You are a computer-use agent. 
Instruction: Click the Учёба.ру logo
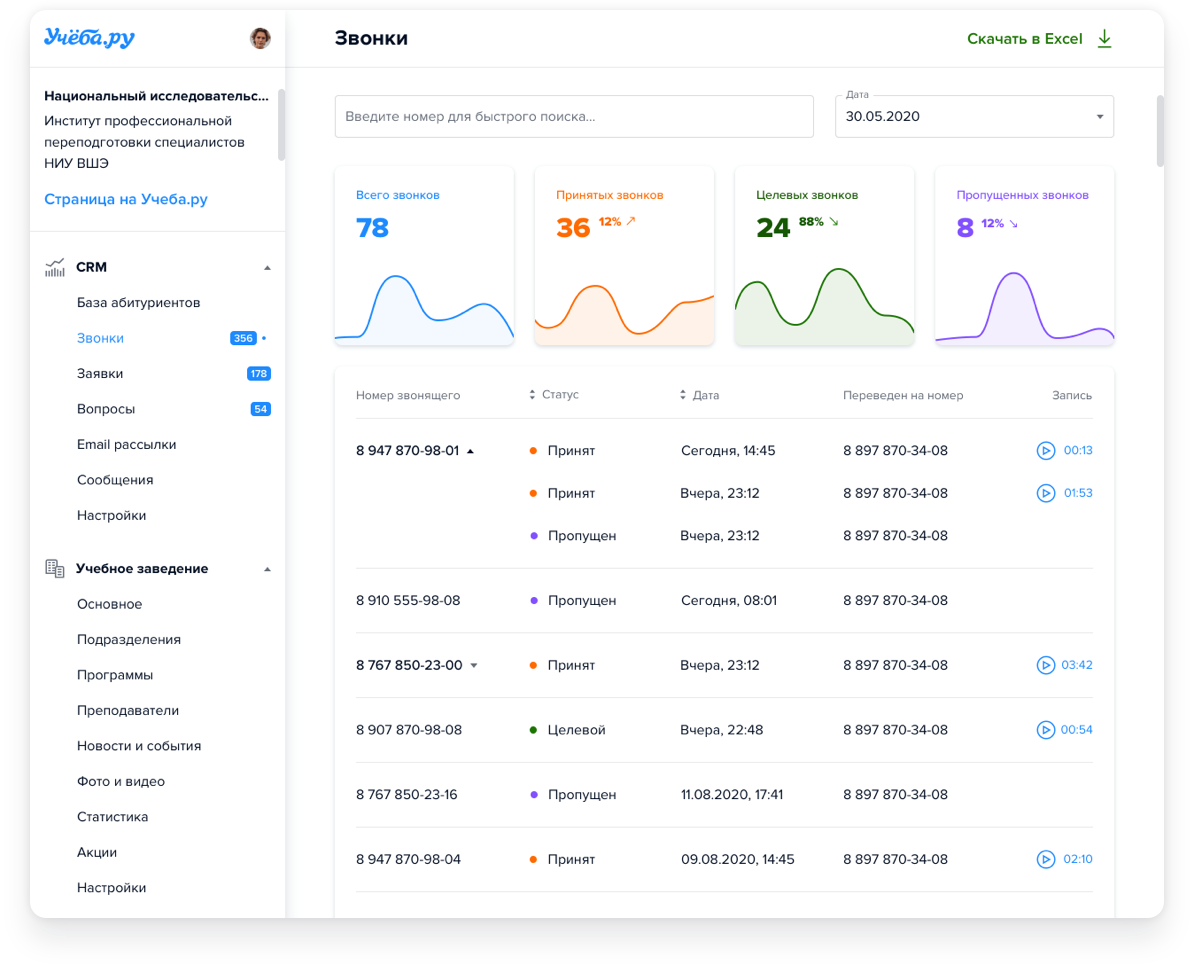89,38
